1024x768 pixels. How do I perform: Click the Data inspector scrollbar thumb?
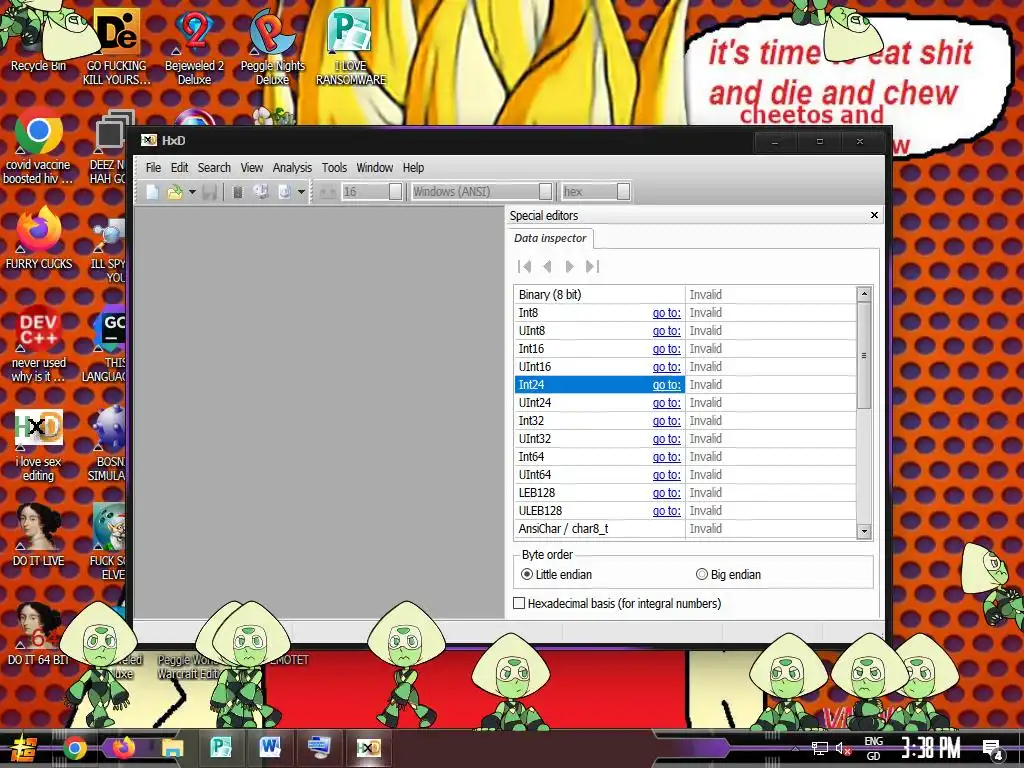[864, 355]
